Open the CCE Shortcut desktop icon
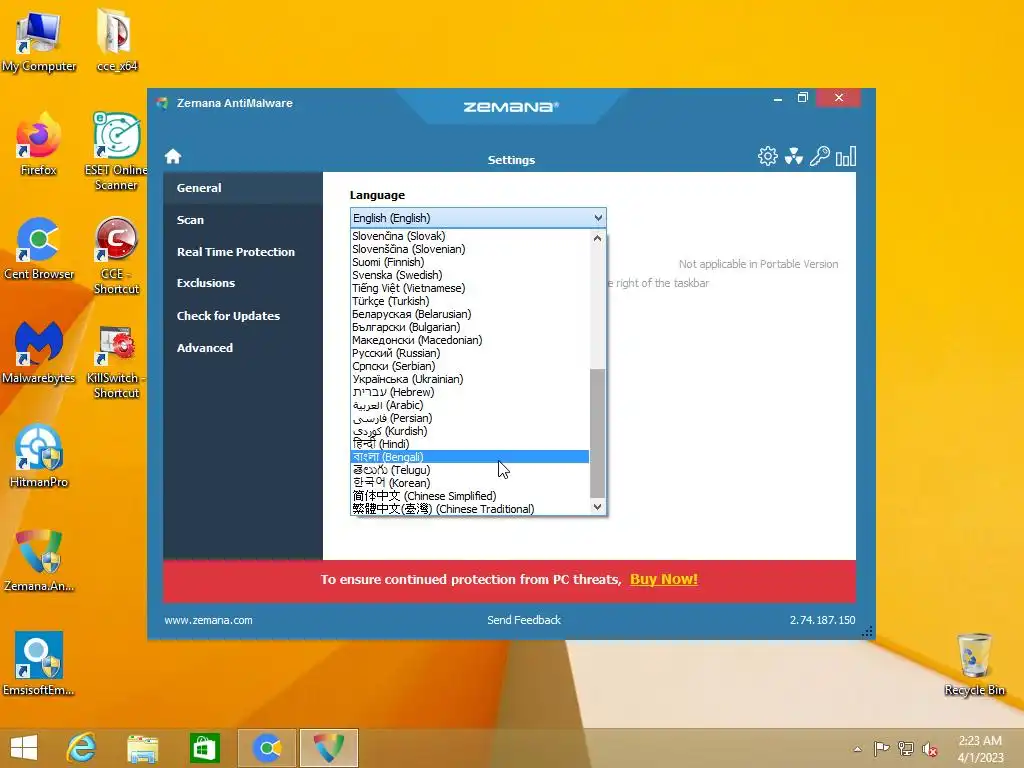Screen dimensions: 1024x768 click(x=116, y=256)
